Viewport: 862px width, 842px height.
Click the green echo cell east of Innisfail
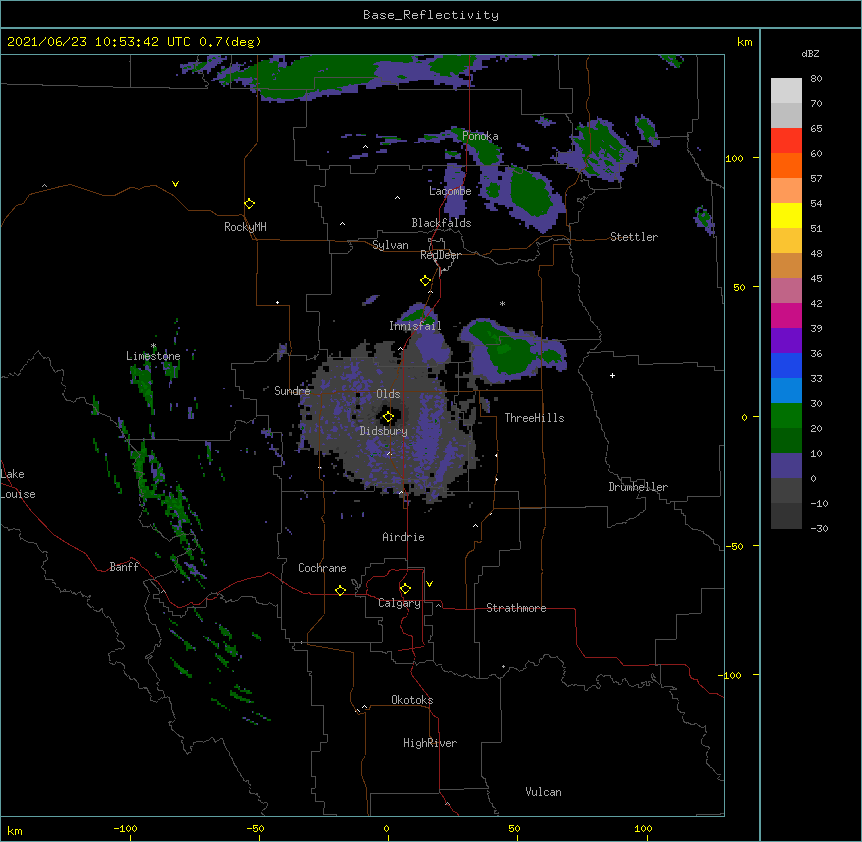coord(506,346)
